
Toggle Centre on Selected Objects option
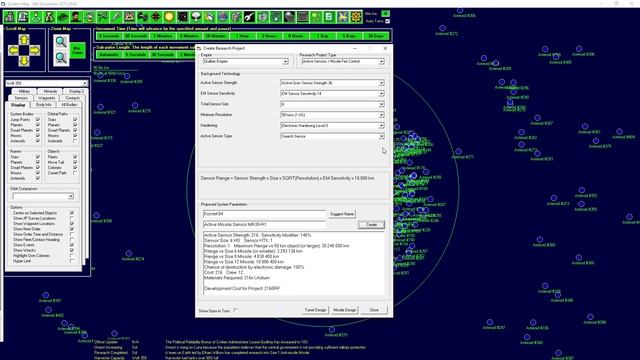click(72, 213)
